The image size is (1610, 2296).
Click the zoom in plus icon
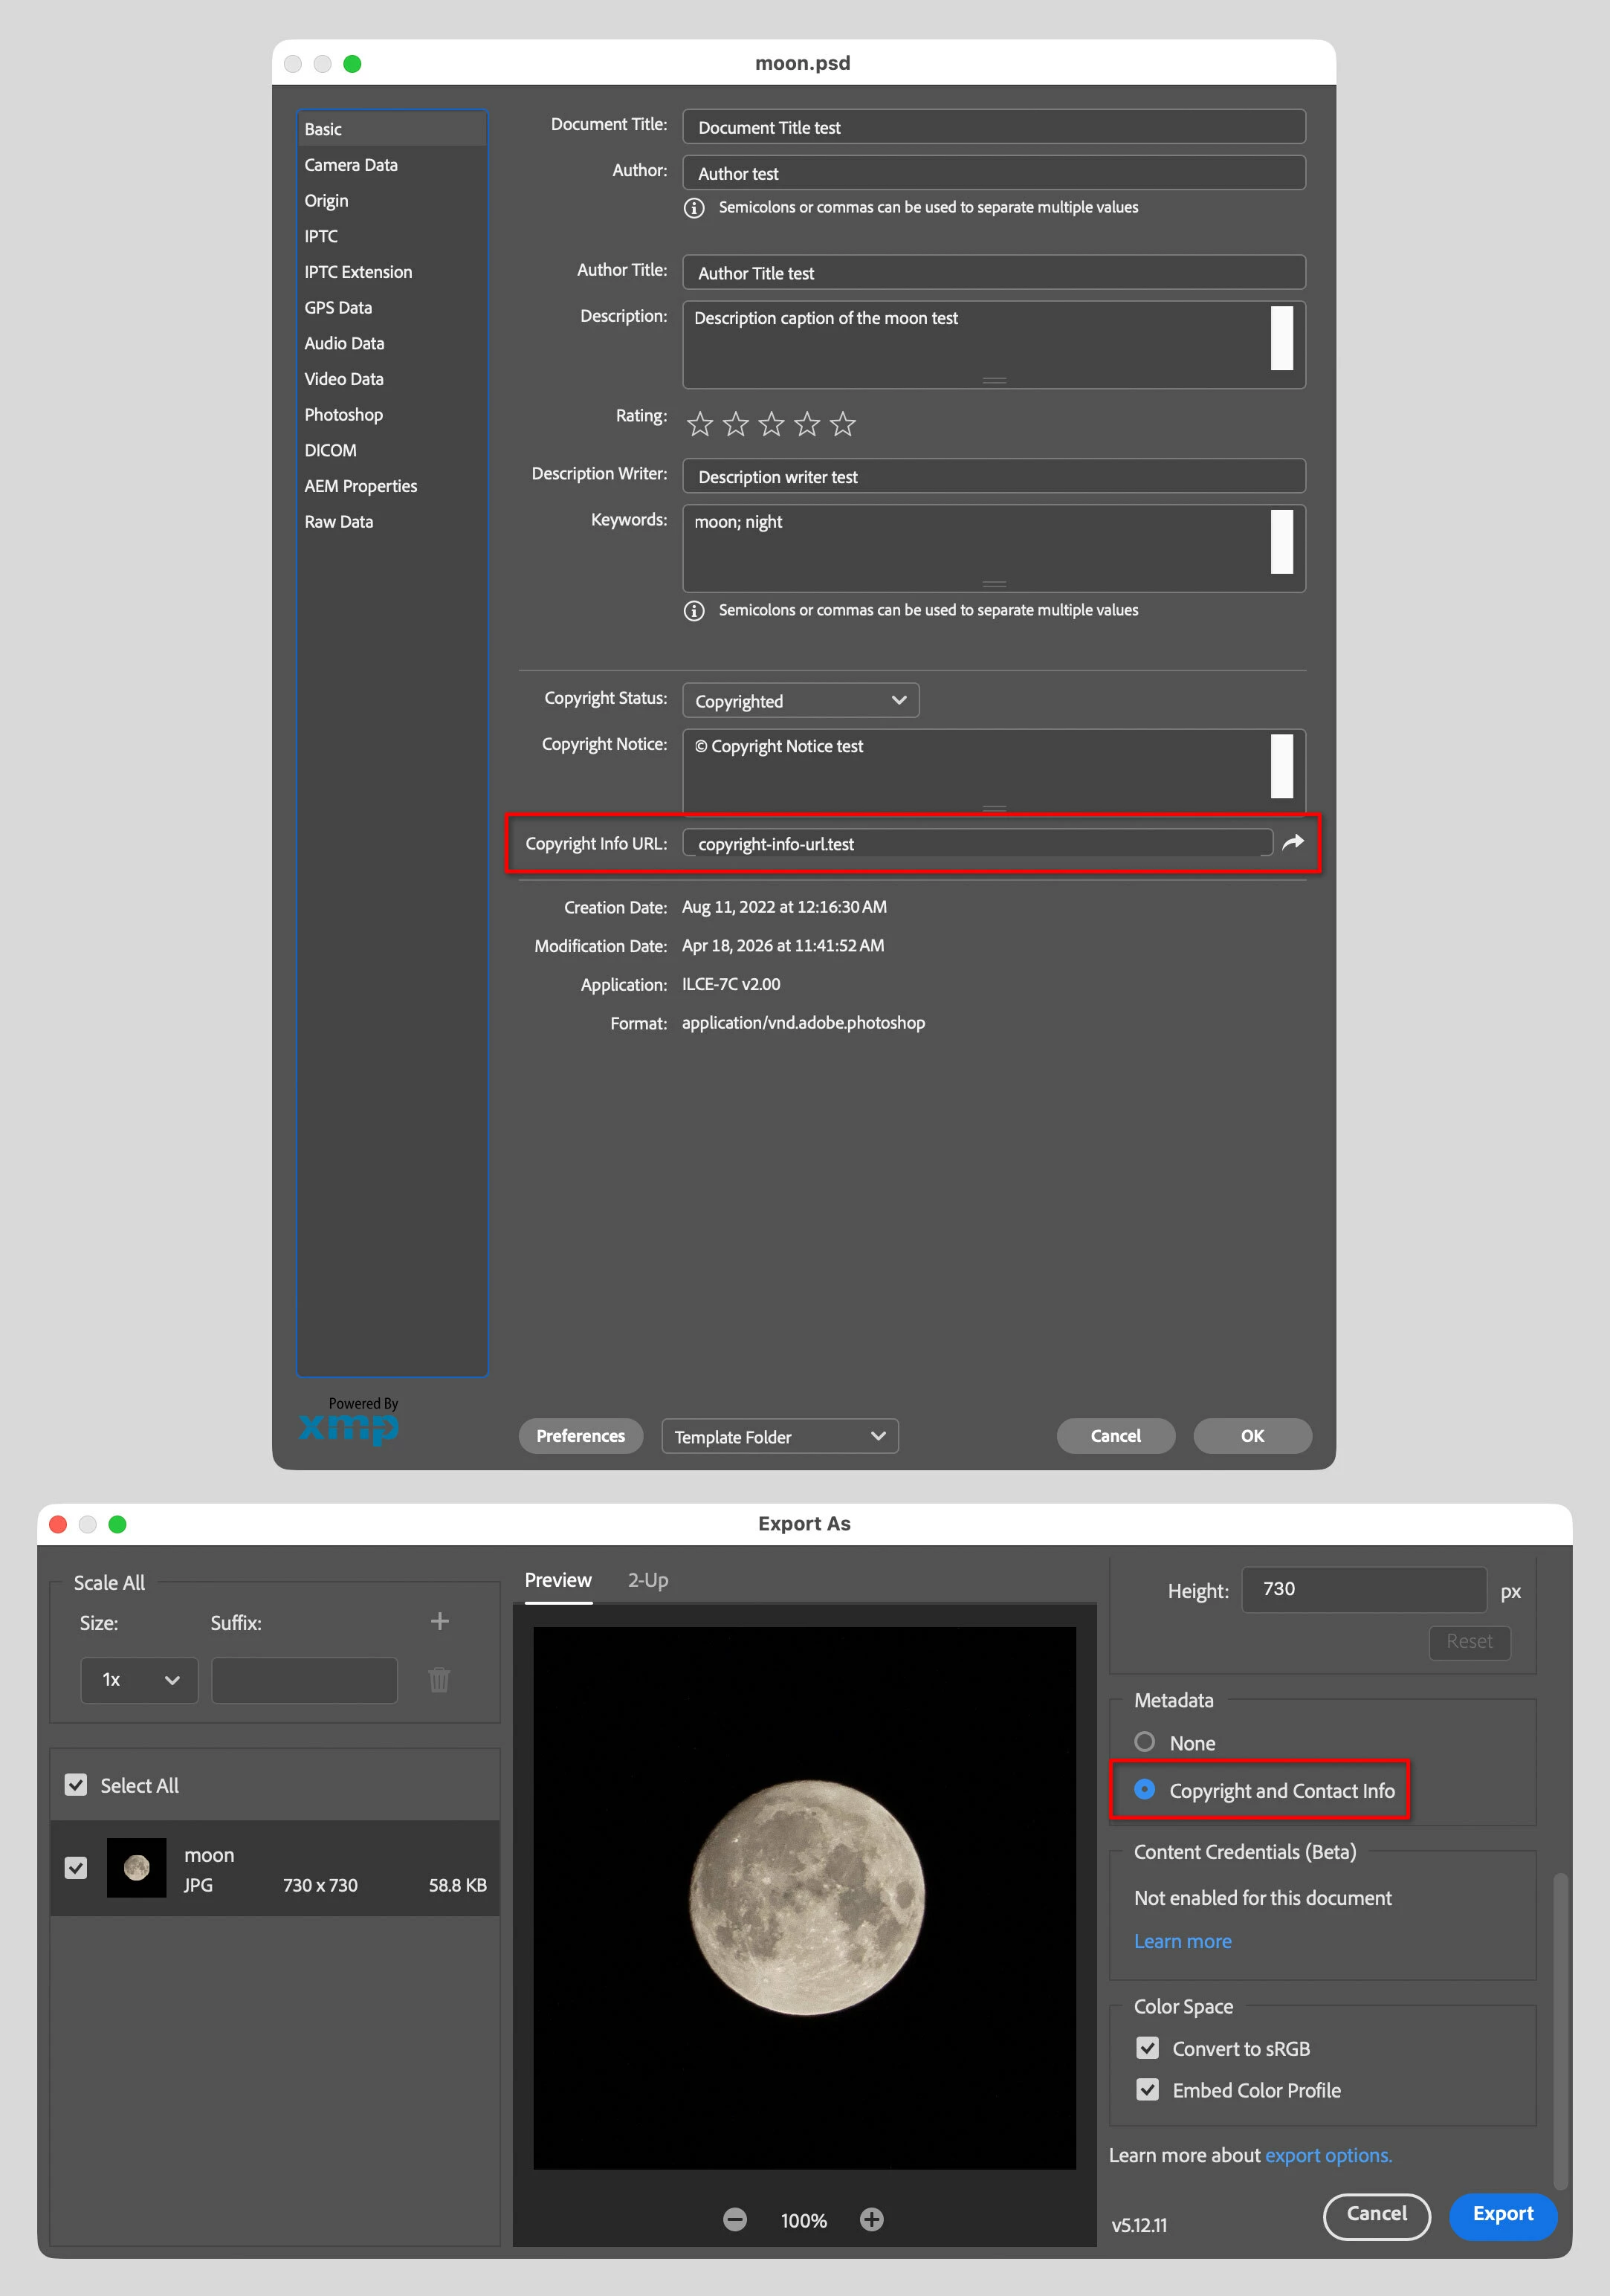(871, 2219)
